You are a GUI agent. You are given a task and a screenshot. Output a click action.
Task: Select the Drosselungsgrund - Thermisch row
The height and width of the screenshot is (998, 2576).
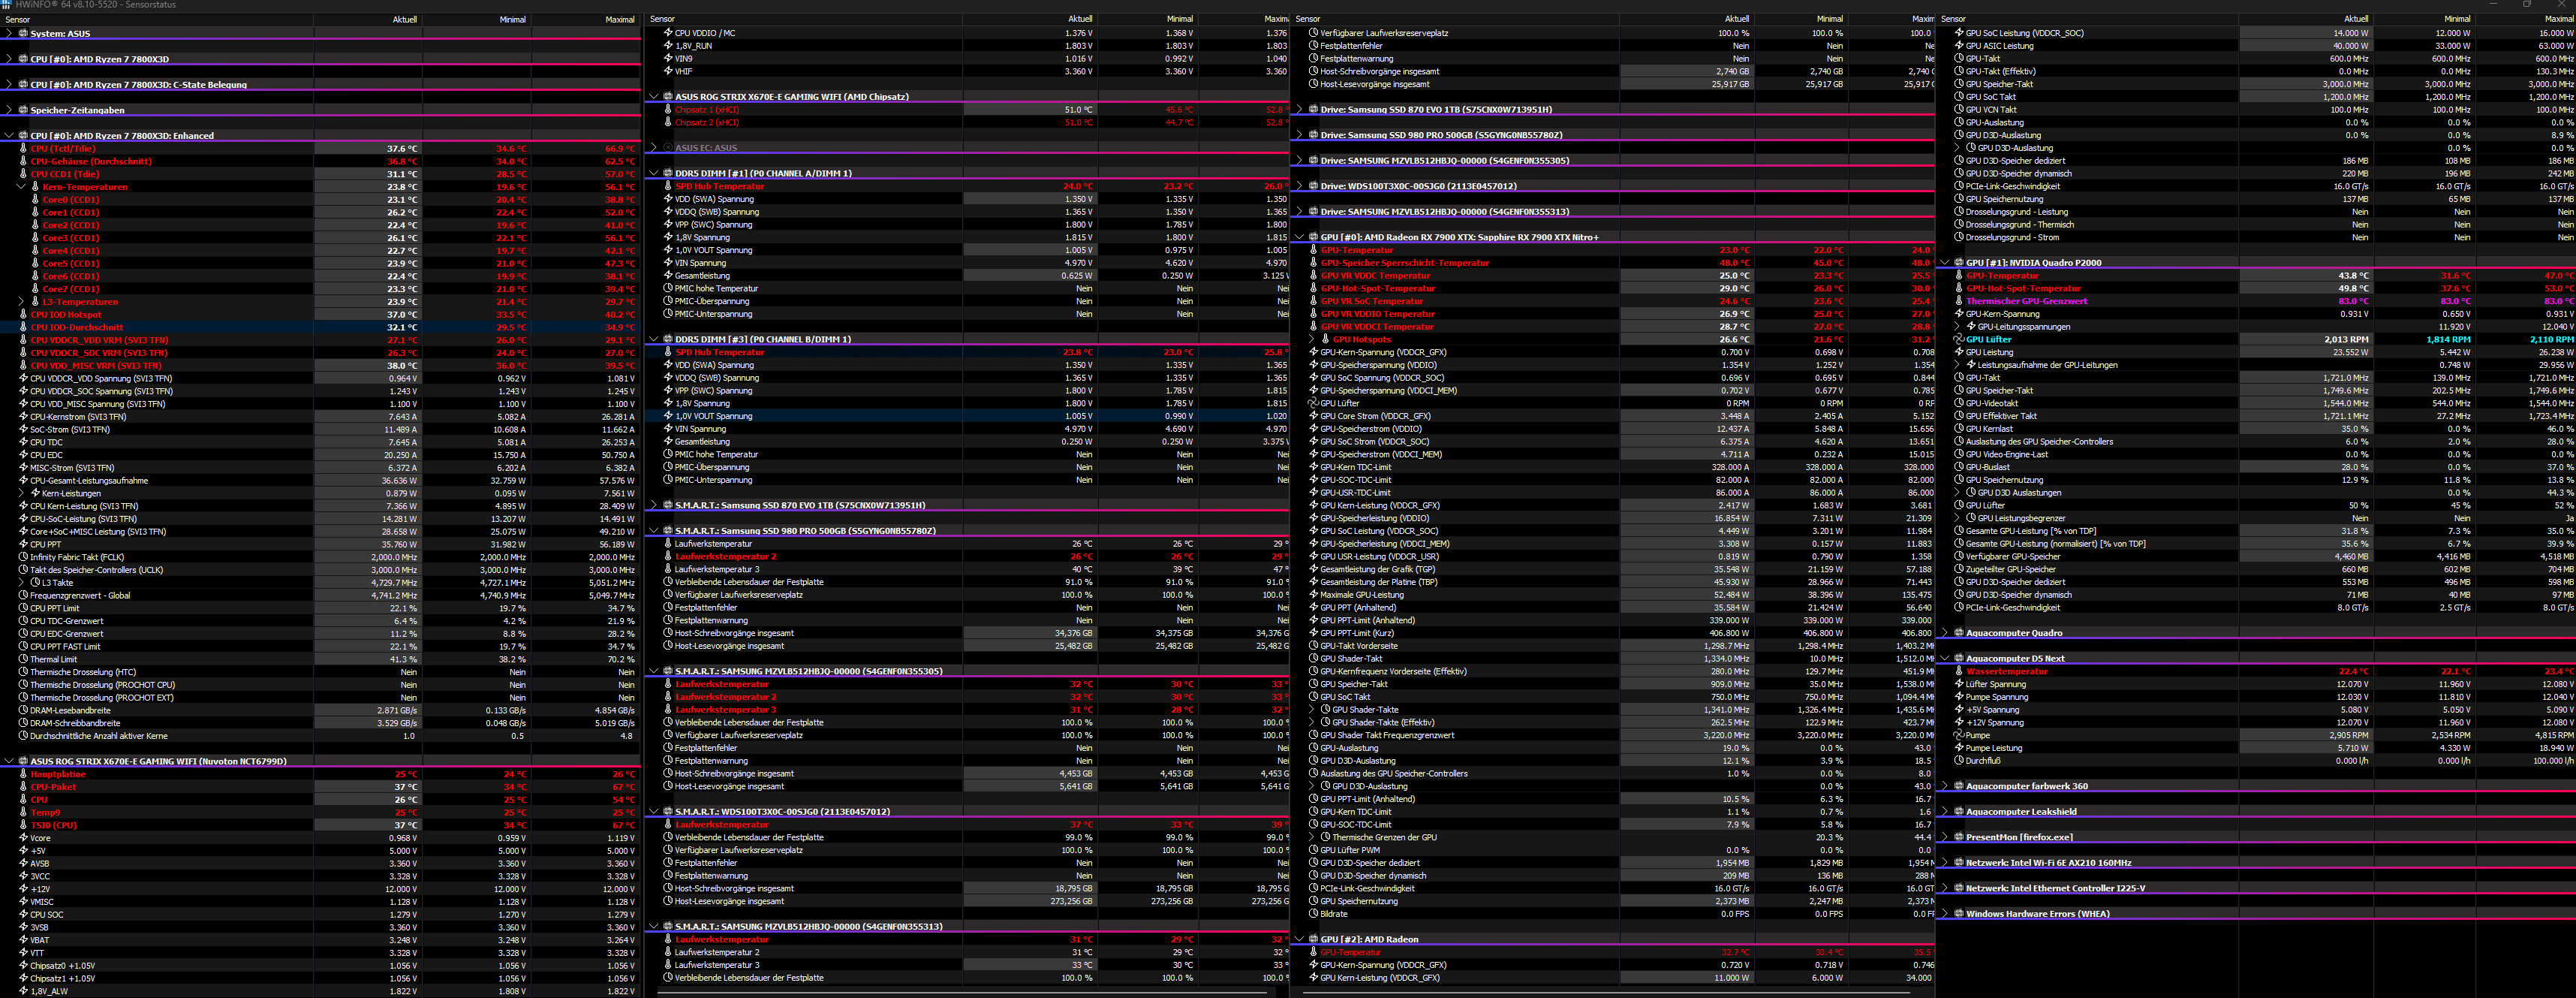pos(2256,225)
